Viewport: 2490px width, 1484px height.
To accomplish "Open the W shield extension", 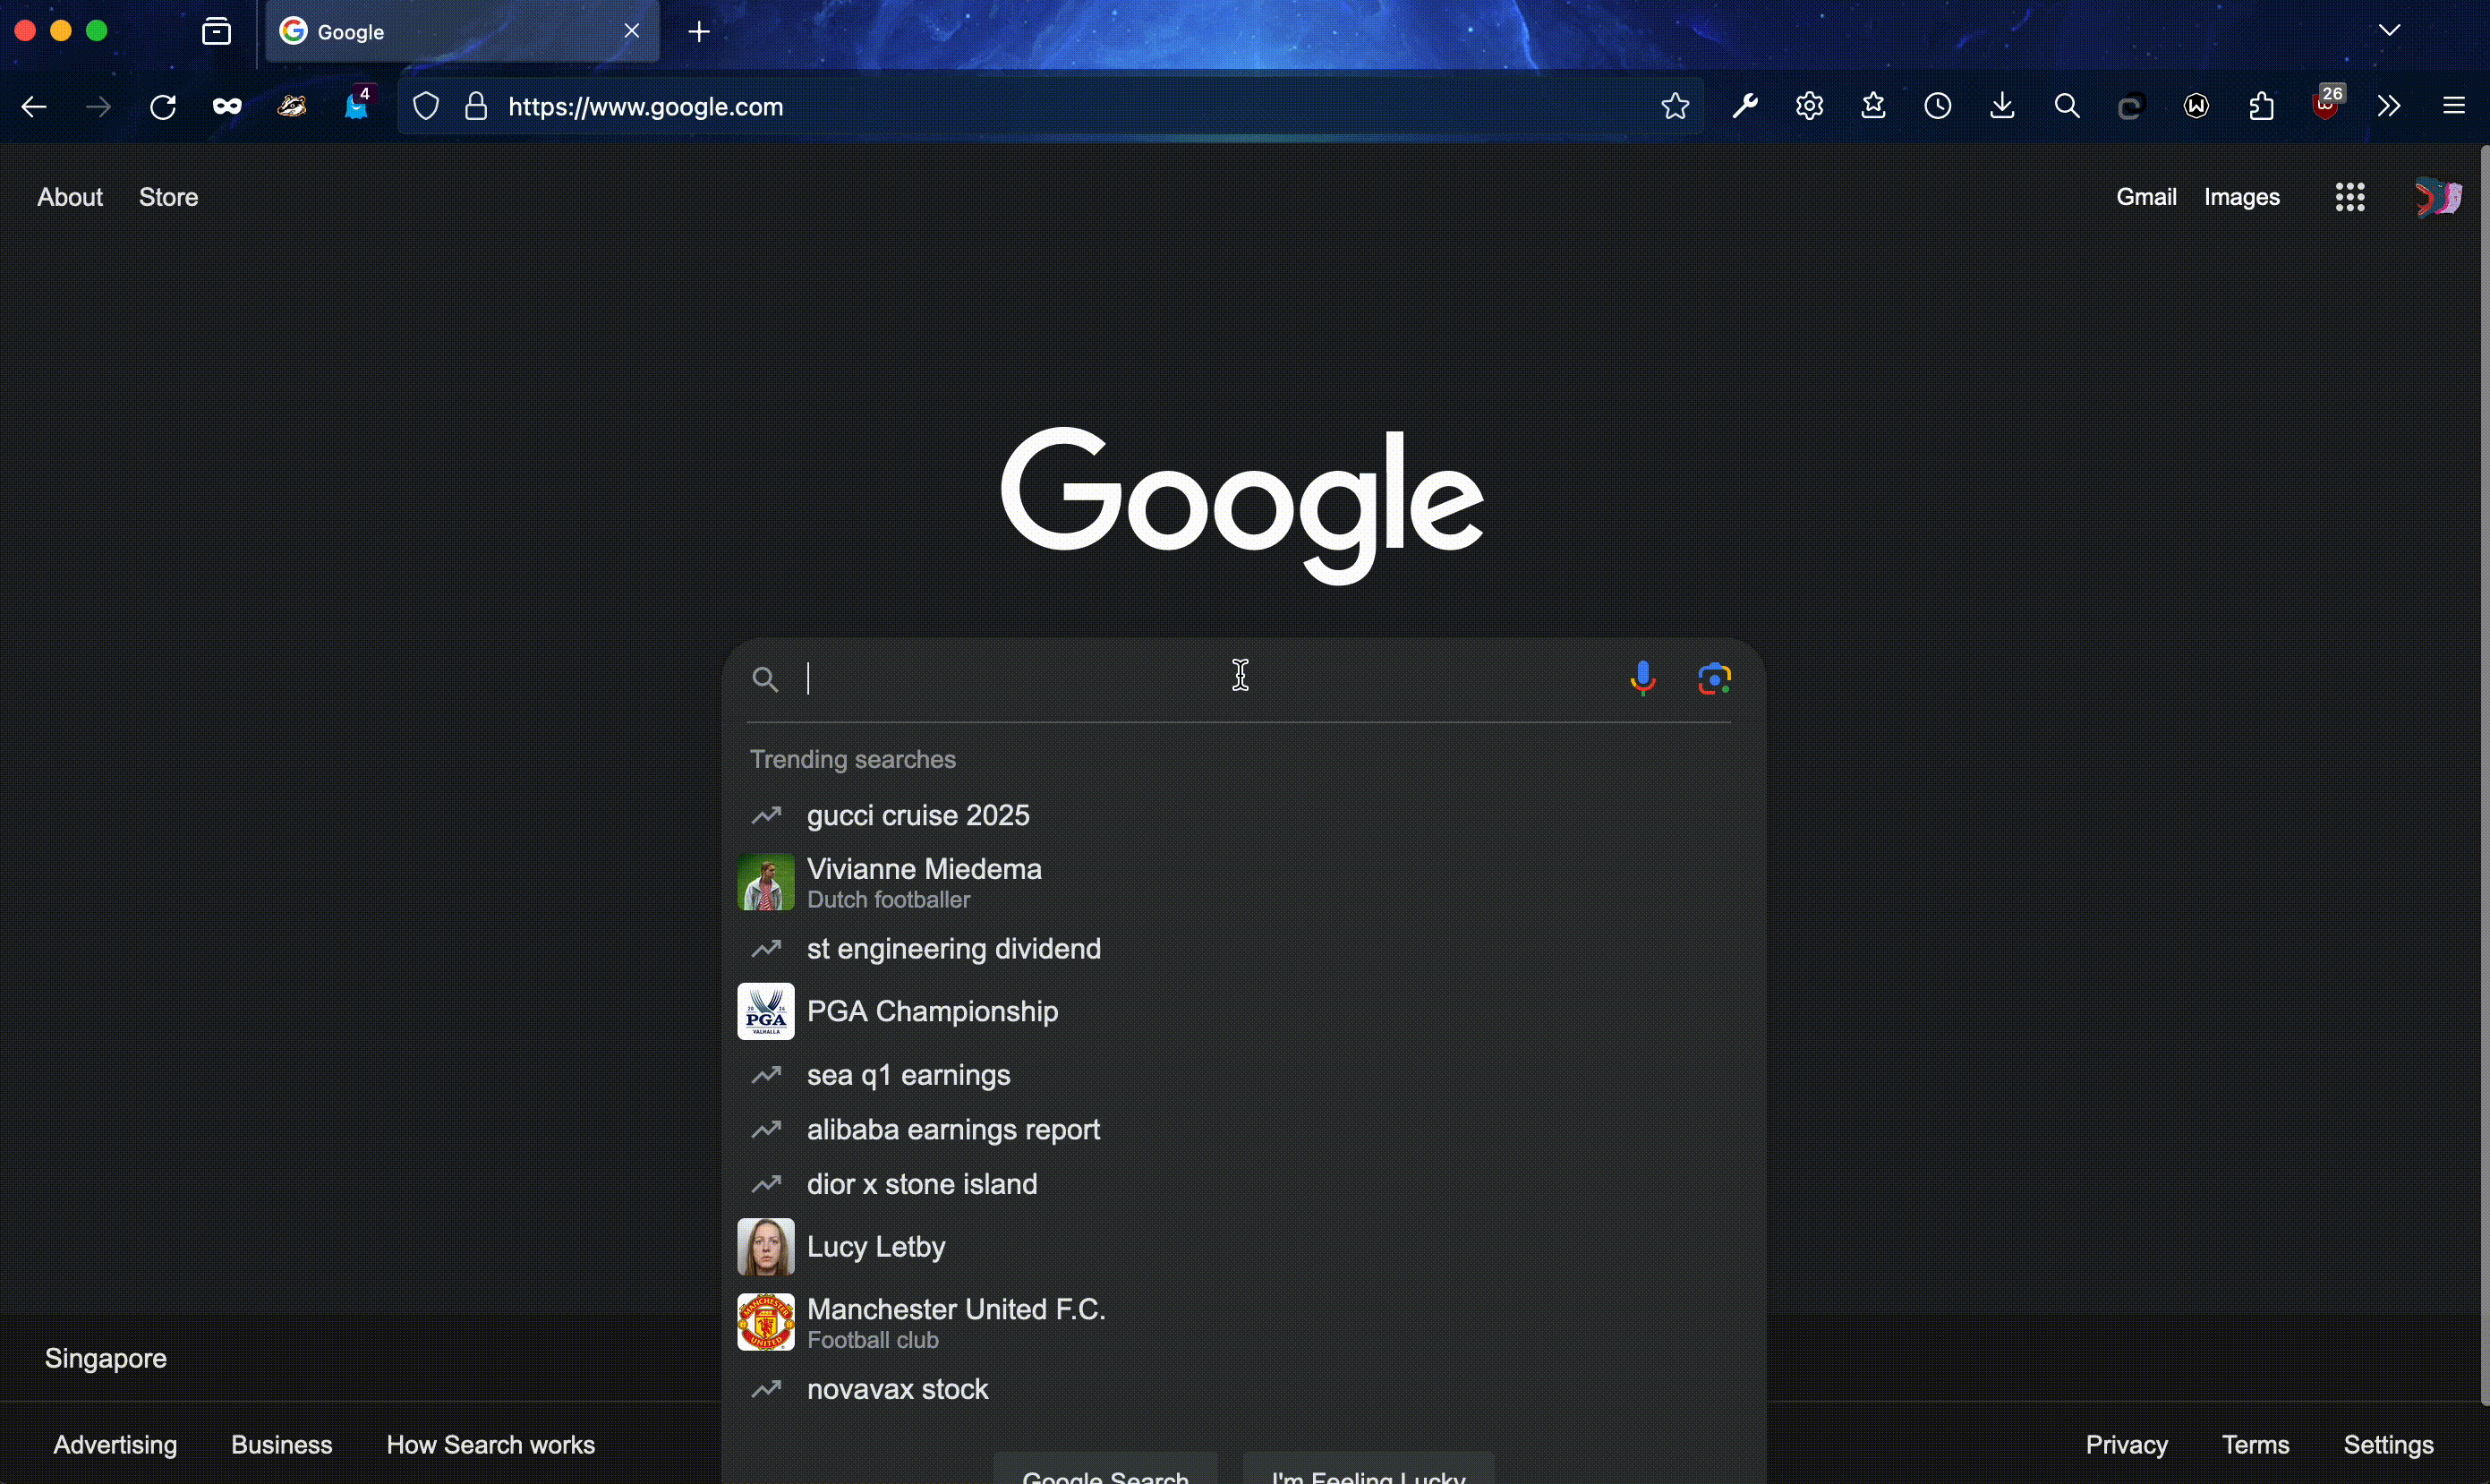I will click(2197, 107).
